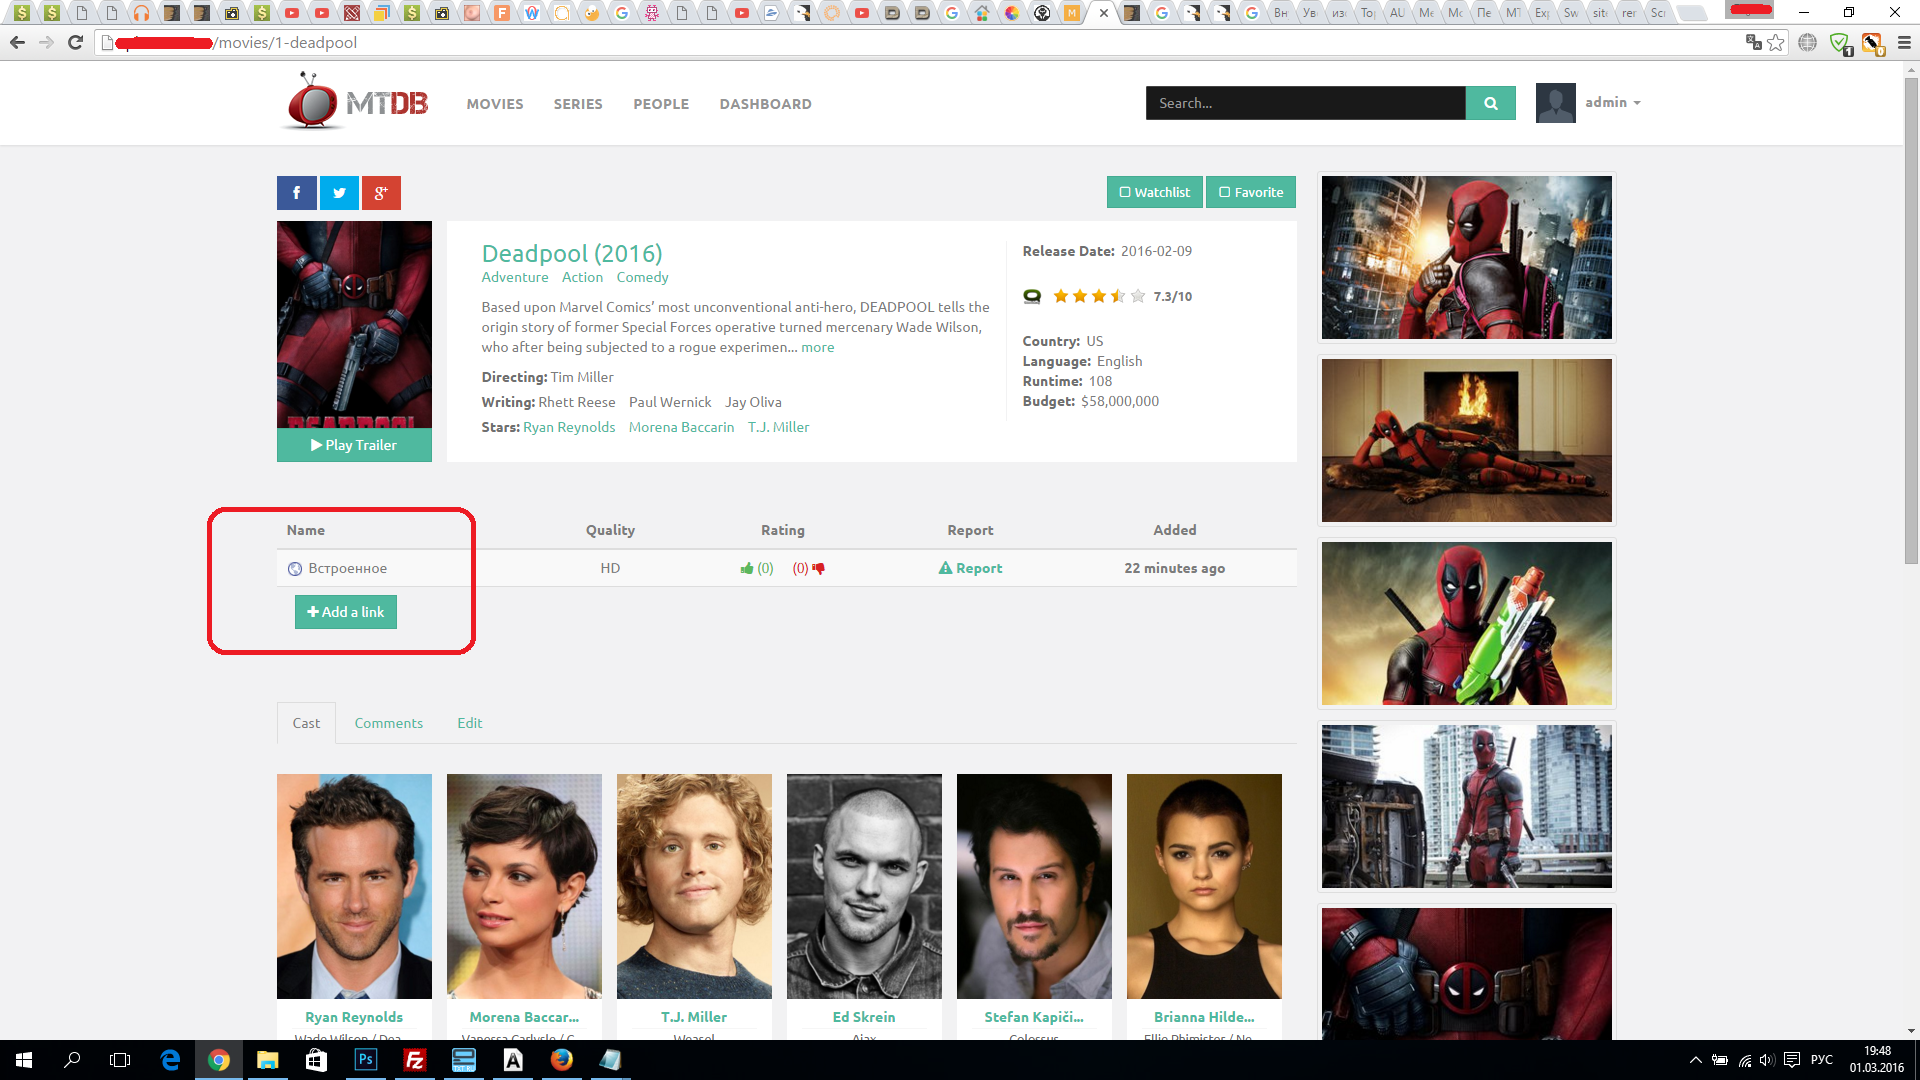Open Photoshop from the taskbar
Screen dimensions: 1920x1080
click(x=365, y=1060)
